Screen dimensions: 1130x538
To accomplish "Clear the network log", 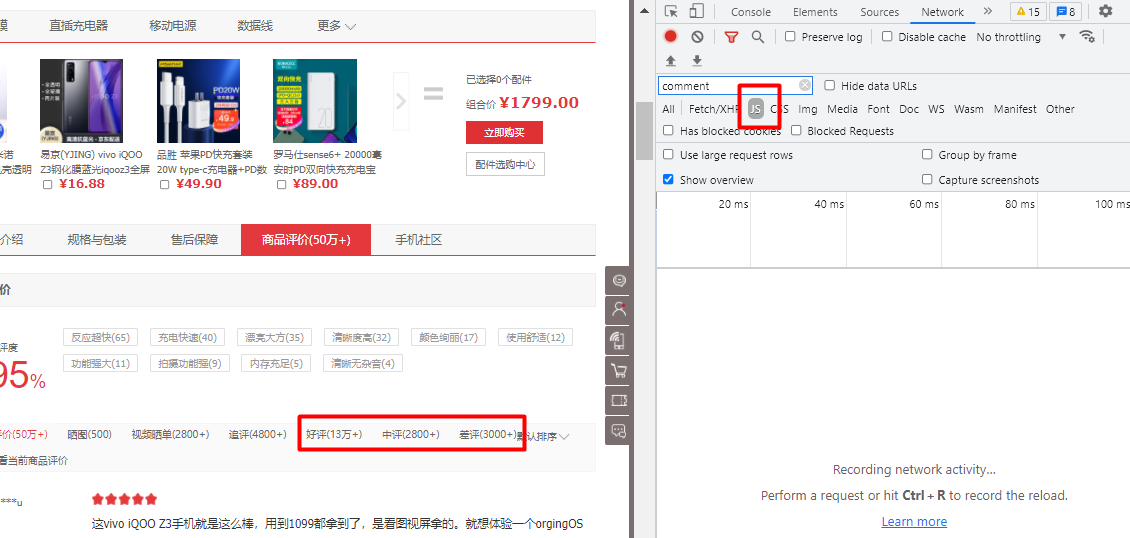I will [x=697, y=37].
